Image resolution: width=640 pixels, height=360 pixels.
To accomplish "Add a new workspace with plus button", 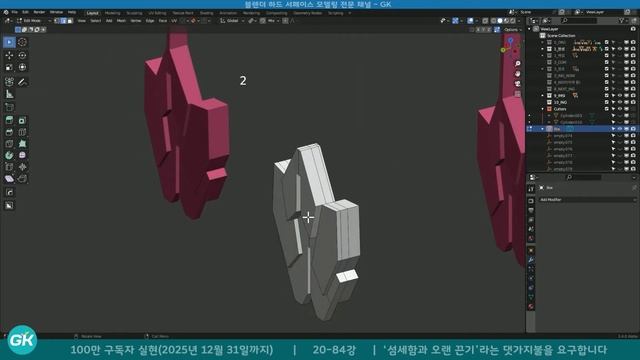I will [x=349, y=13].
